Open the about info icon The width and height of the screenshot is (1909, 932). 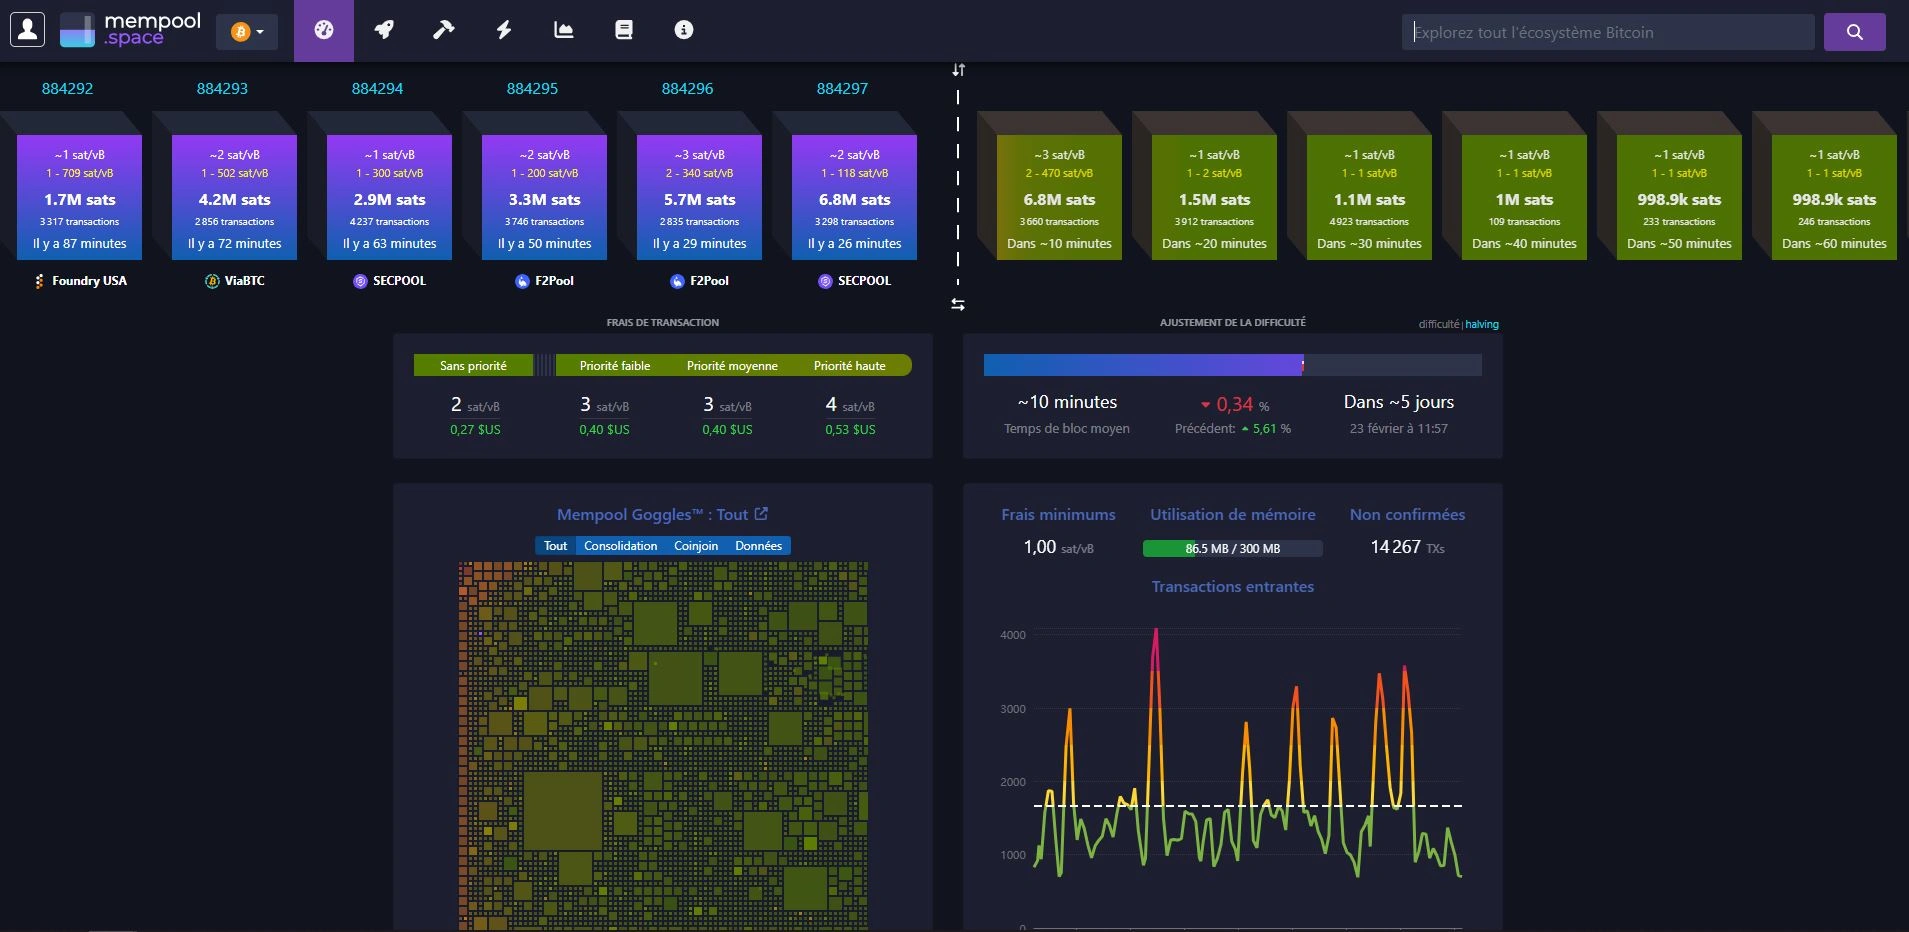pyautogui.click(x=684, y=30)
